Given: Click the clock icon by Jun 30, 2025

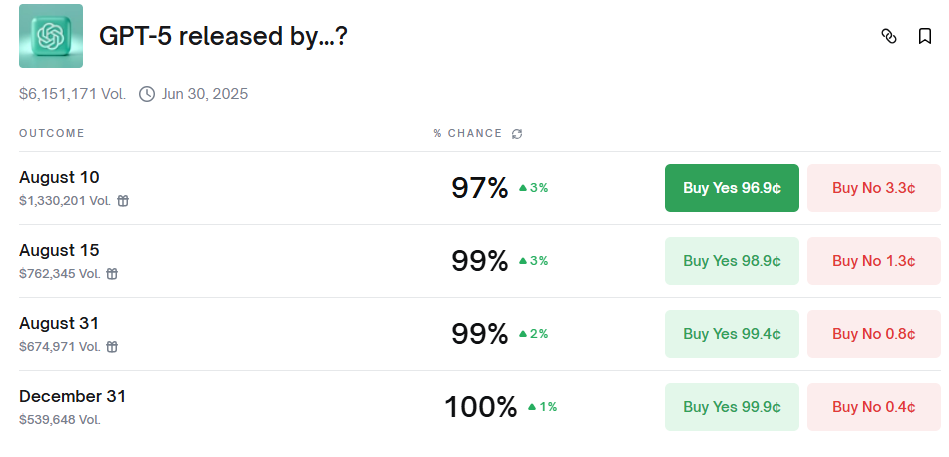Looking at the screenshot, I should coord(147,94).
